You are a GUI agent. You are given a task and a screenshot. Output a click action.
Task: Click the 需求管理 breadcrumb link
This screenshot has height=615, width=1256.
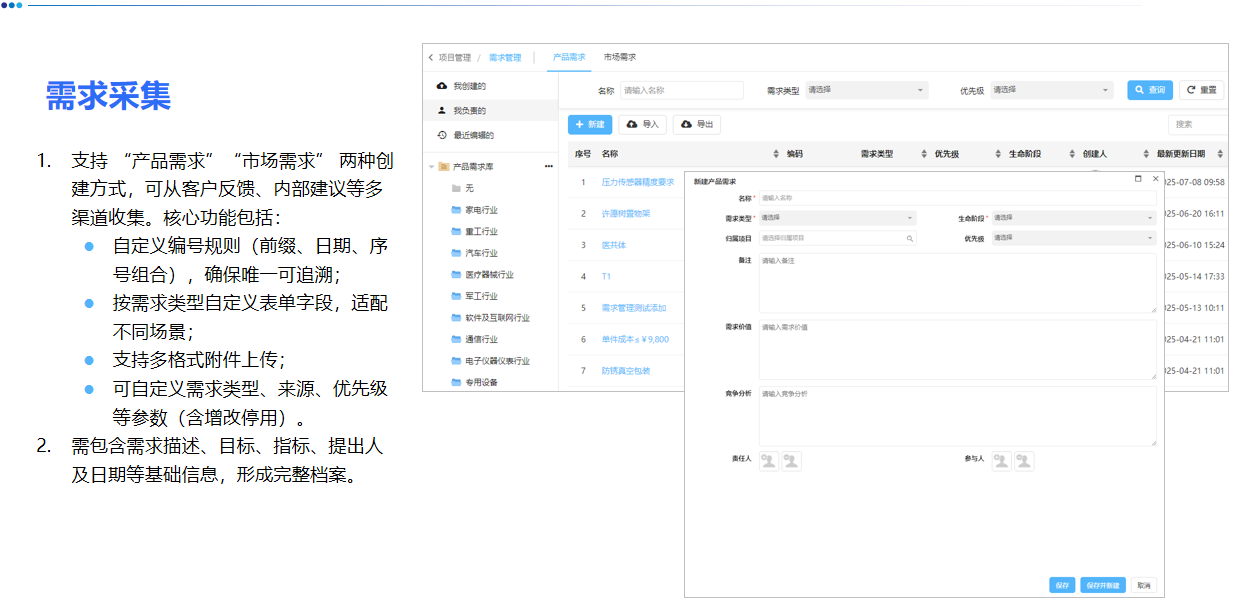pyautogui.click(x=505, y=57)
